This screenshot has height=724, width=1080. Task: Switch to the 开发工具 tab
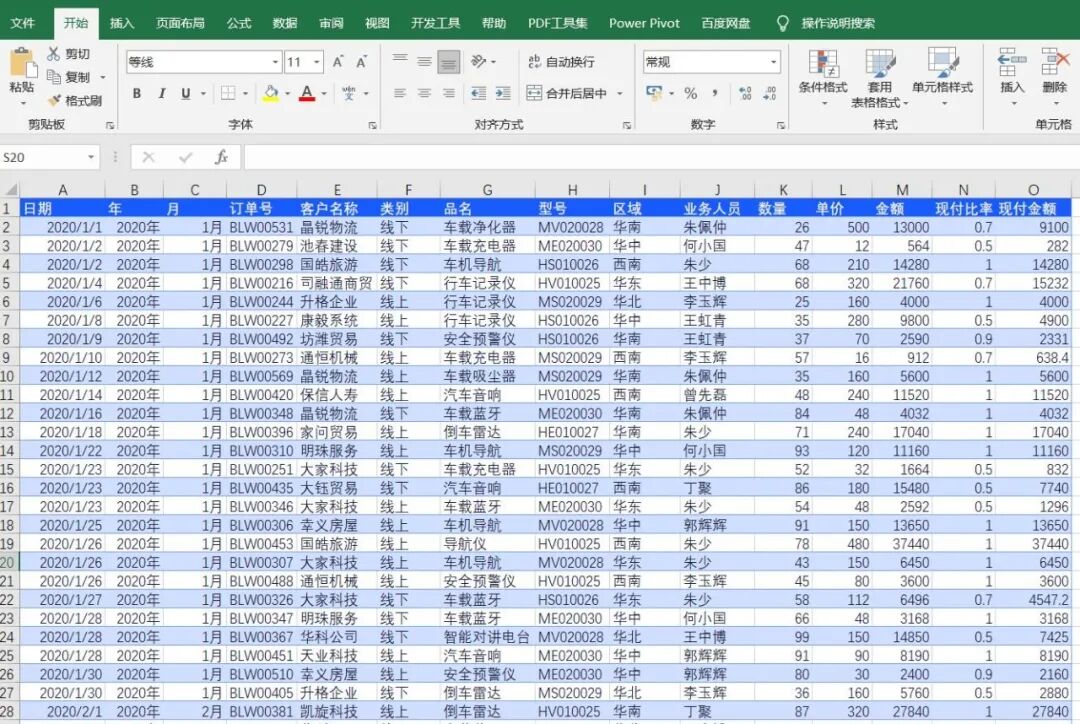pyautogui.click(x=435, y=23)
